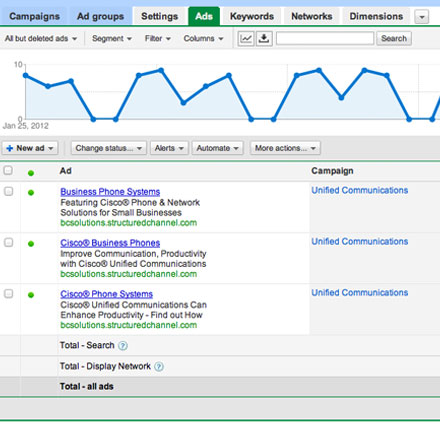Click green status dot for Cisco Business Phones

coord(31,244)
